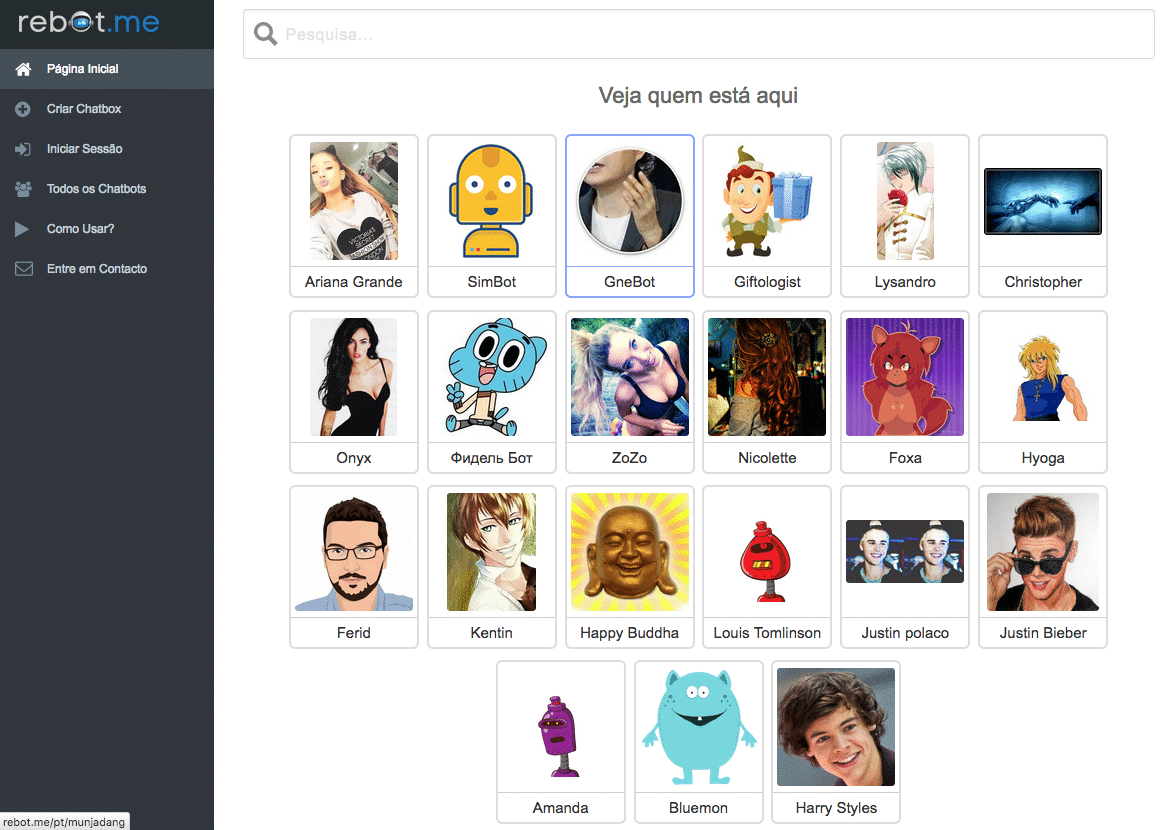The image size is (1174, 830).
Task: Open the Lysandro anime avatar
Action: coord(904,201)
